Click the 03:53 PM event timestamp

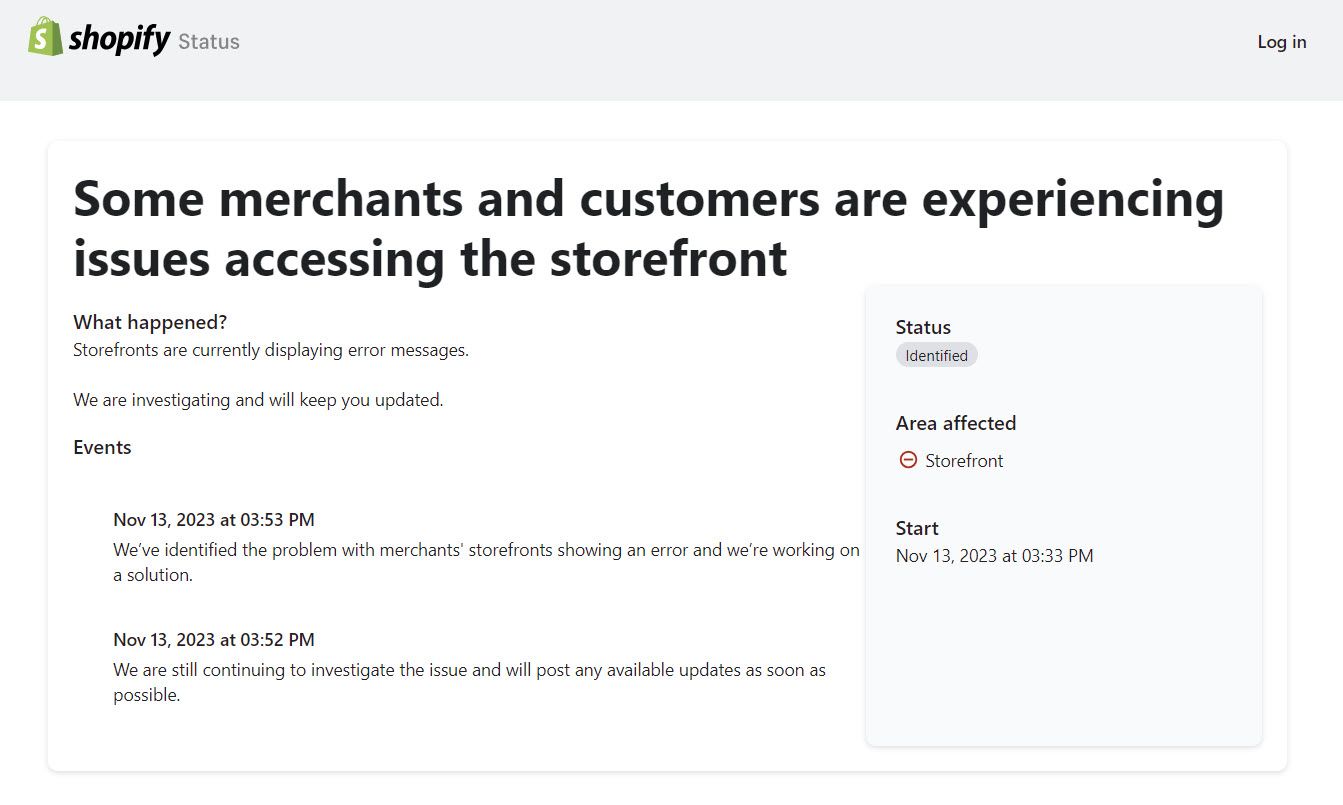(214, 520)
